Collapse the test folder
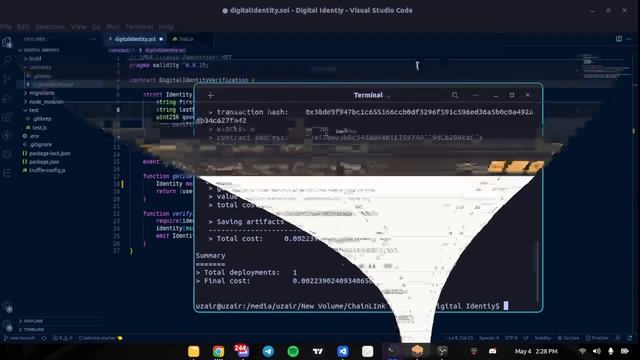640x360 pixels. coord(33,110)
